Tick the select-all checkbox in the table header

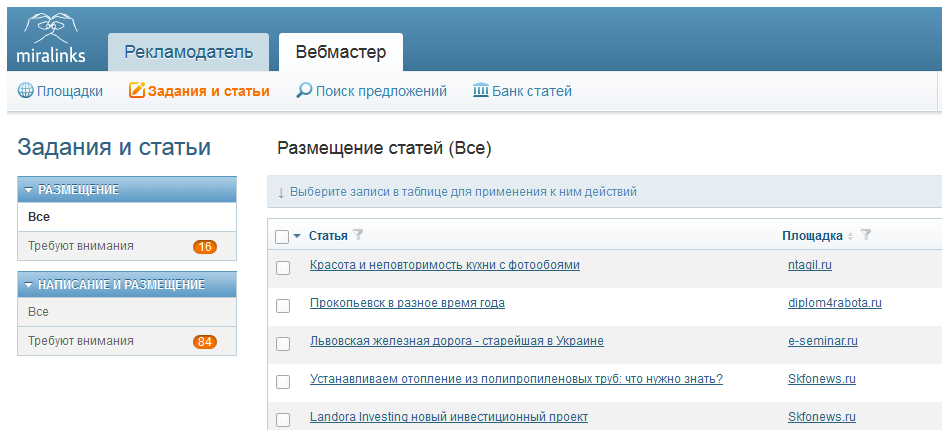pos(282,237)
